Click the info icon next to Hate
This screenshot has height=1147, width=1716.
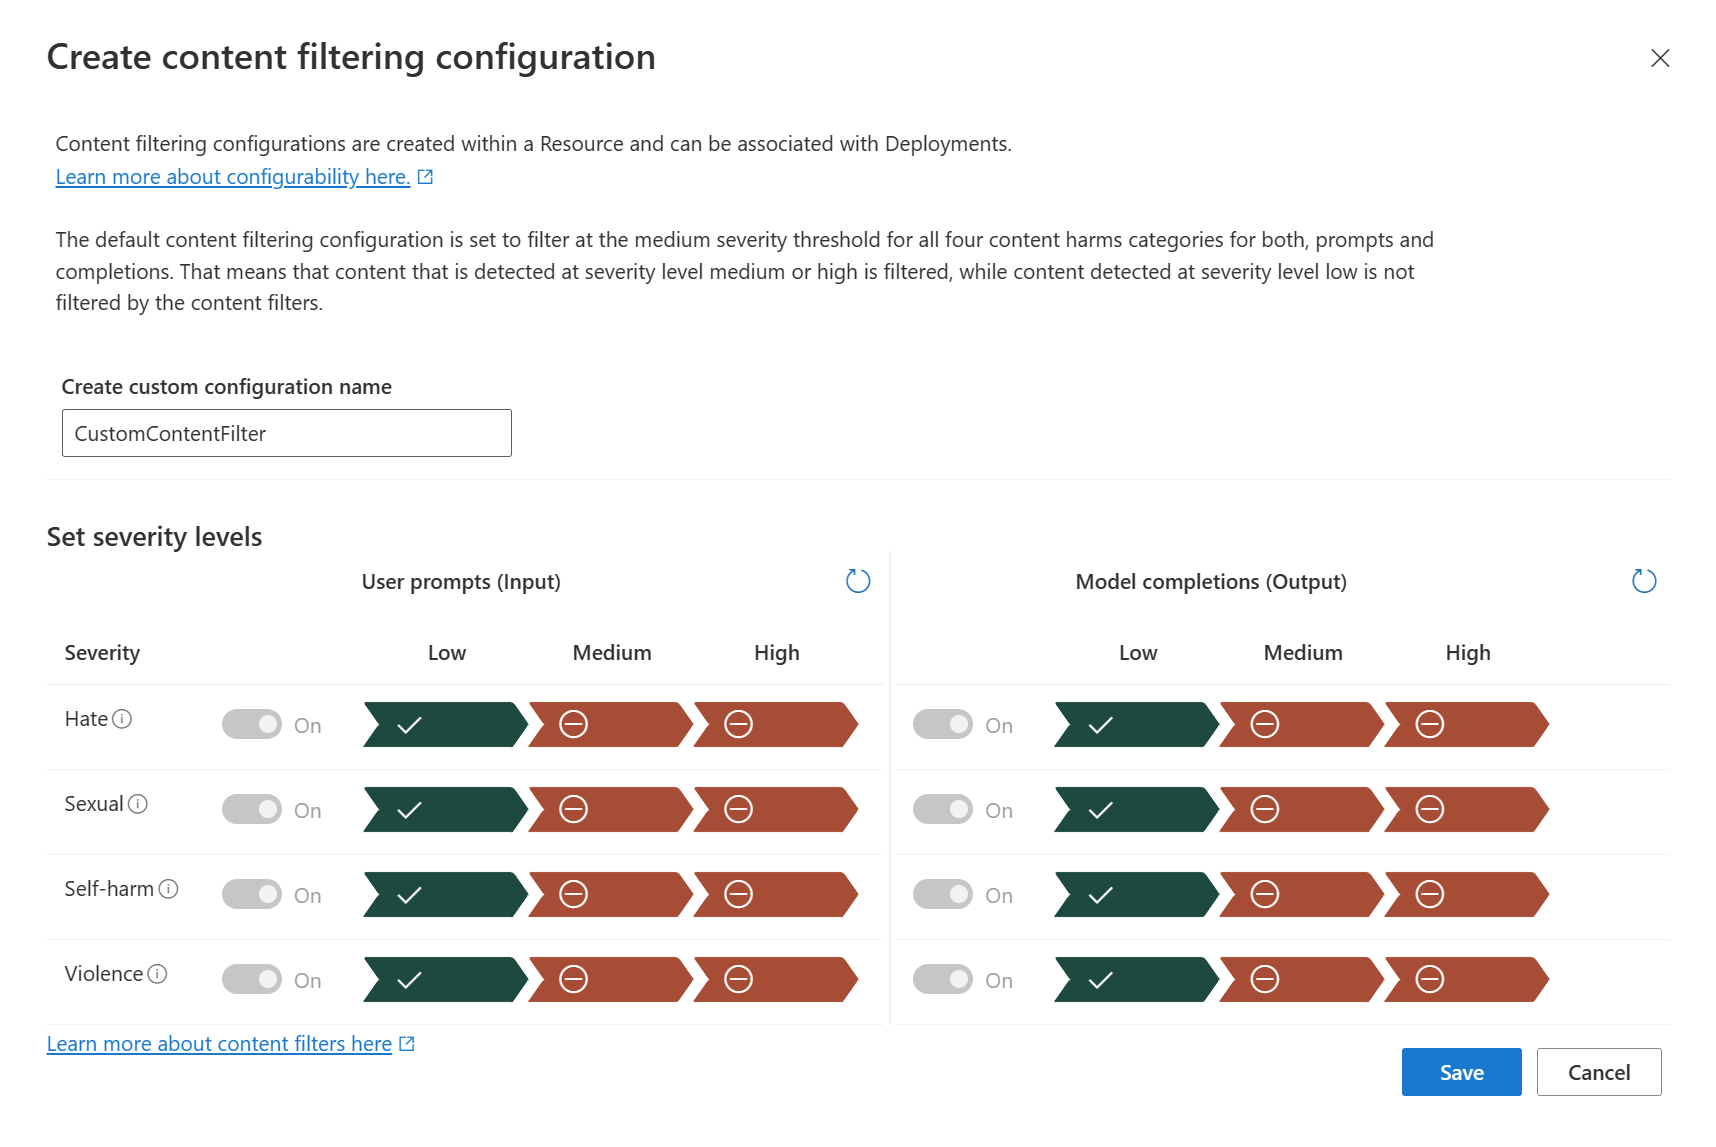pyautogui.click(x=121, y=717)
